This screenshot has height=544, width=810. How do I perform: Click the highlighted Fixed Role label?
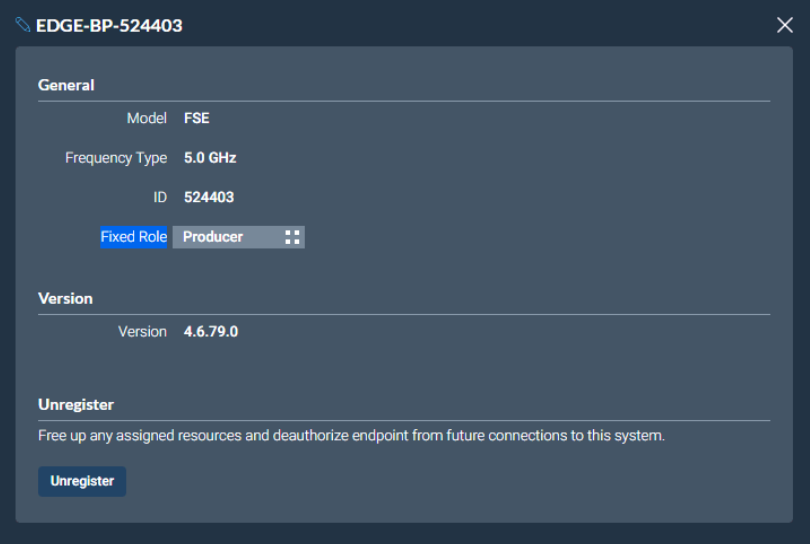coord(134,237)
